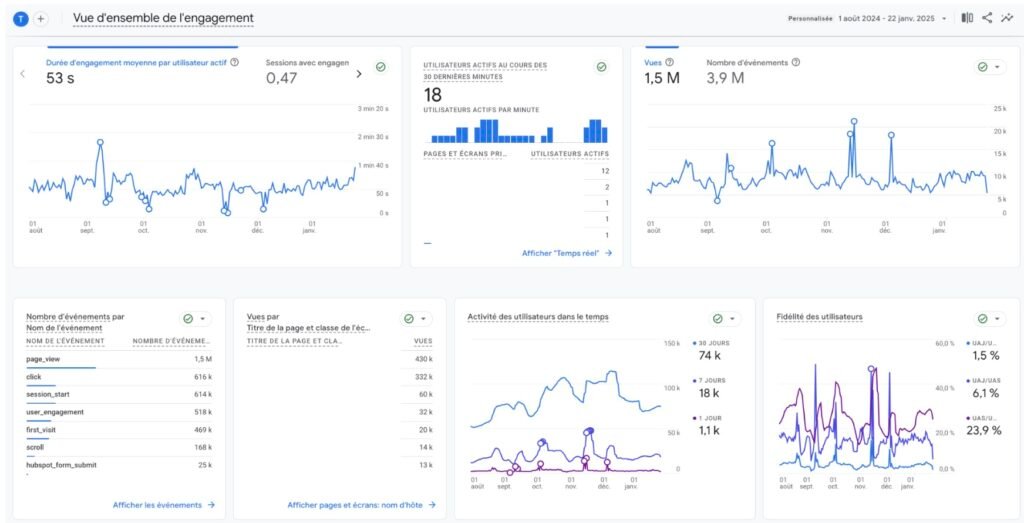Click the user_engagement event row
1024x523 pixels.
(119, 413)
